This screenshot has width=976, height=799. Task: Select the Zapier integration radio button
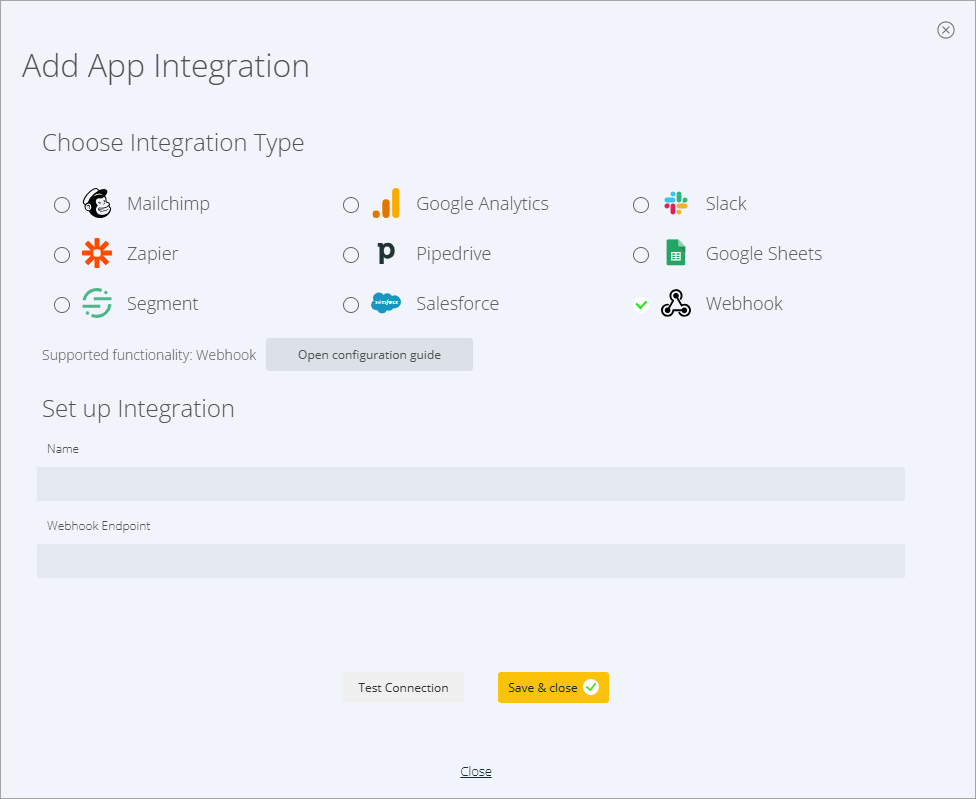(62, 255)
